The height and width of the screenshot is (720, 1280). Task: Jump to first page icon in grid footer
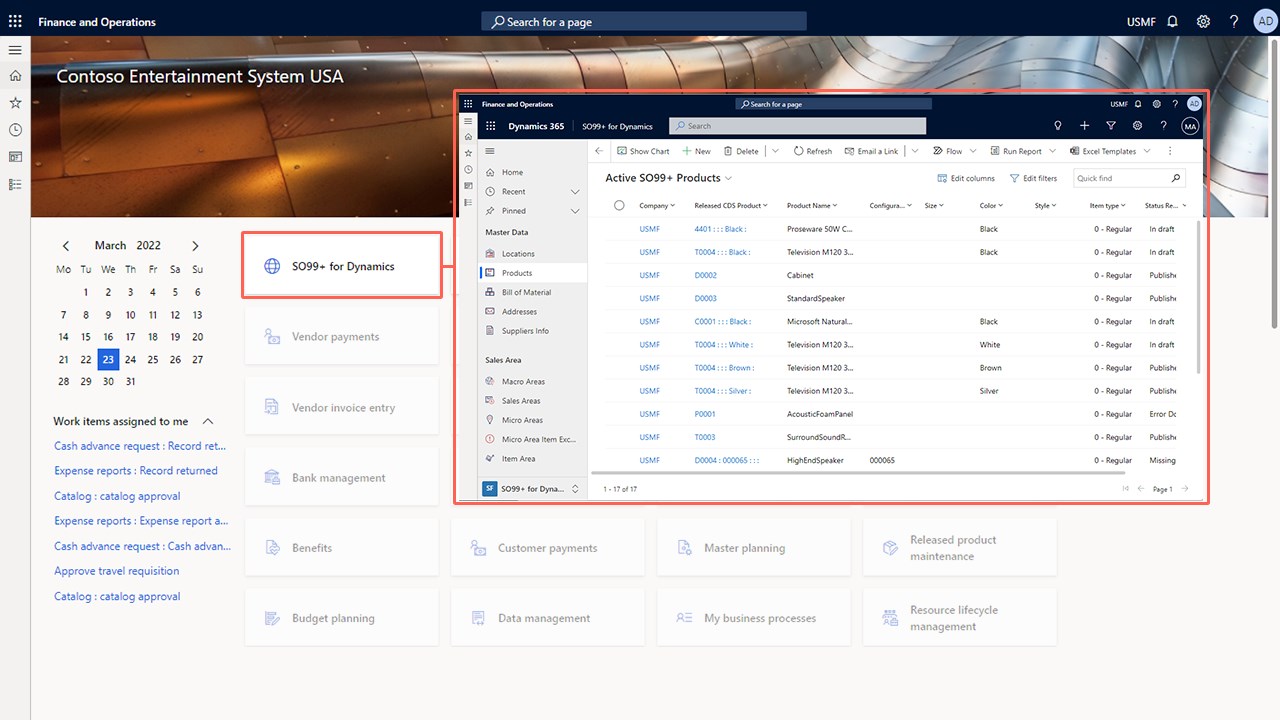tap(1126, 489)
